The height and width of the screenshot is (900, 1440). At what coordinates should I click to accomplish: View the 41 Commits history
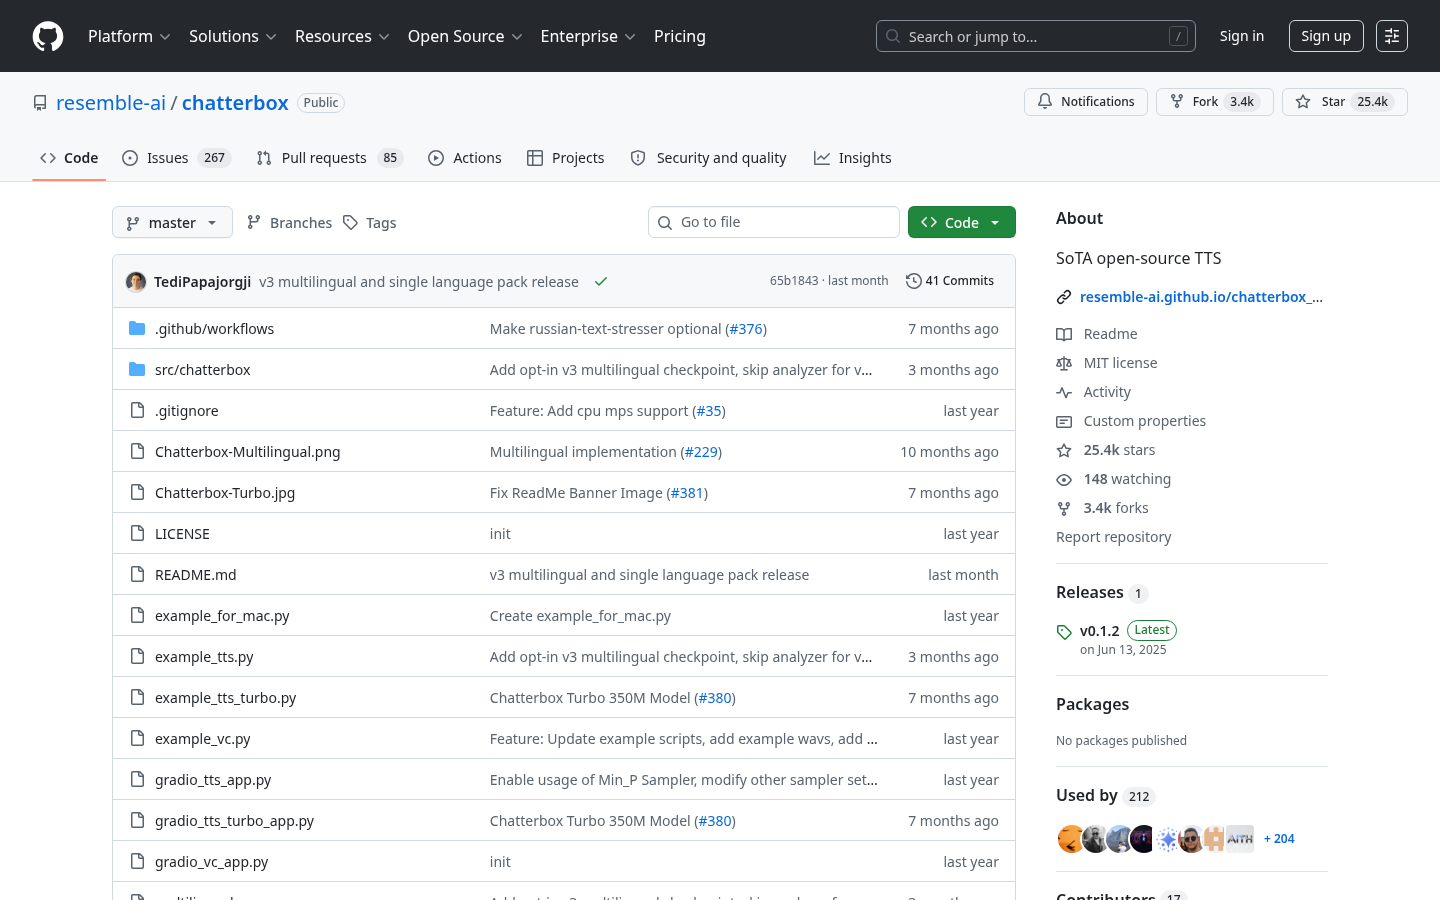tap(950, 281)
